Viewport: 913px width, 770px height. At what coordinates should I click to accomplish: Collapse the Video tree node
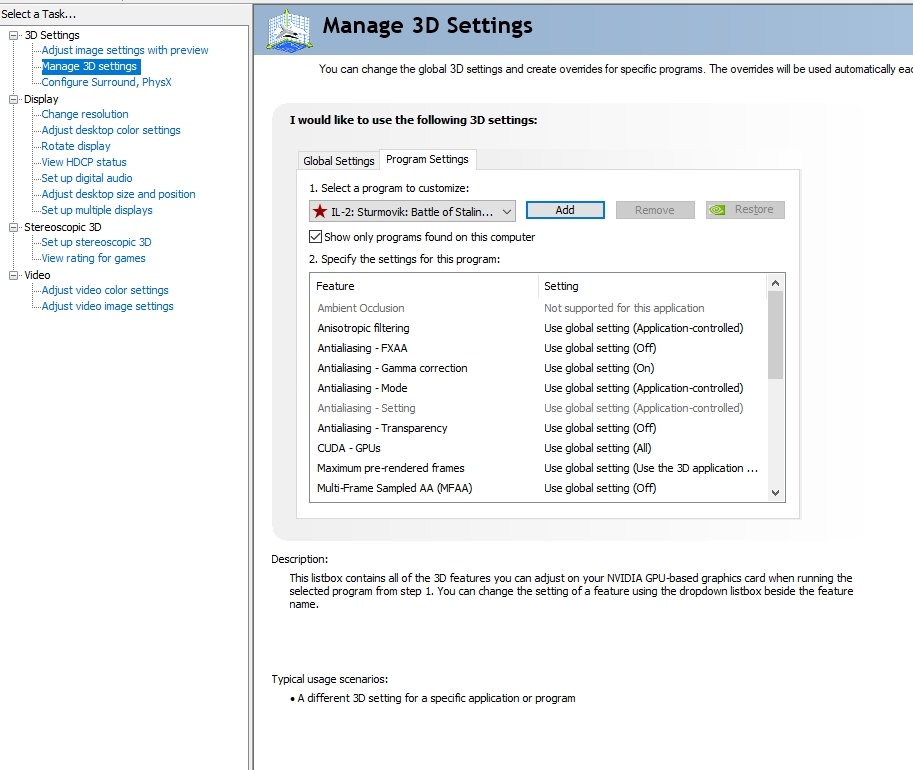13,275
